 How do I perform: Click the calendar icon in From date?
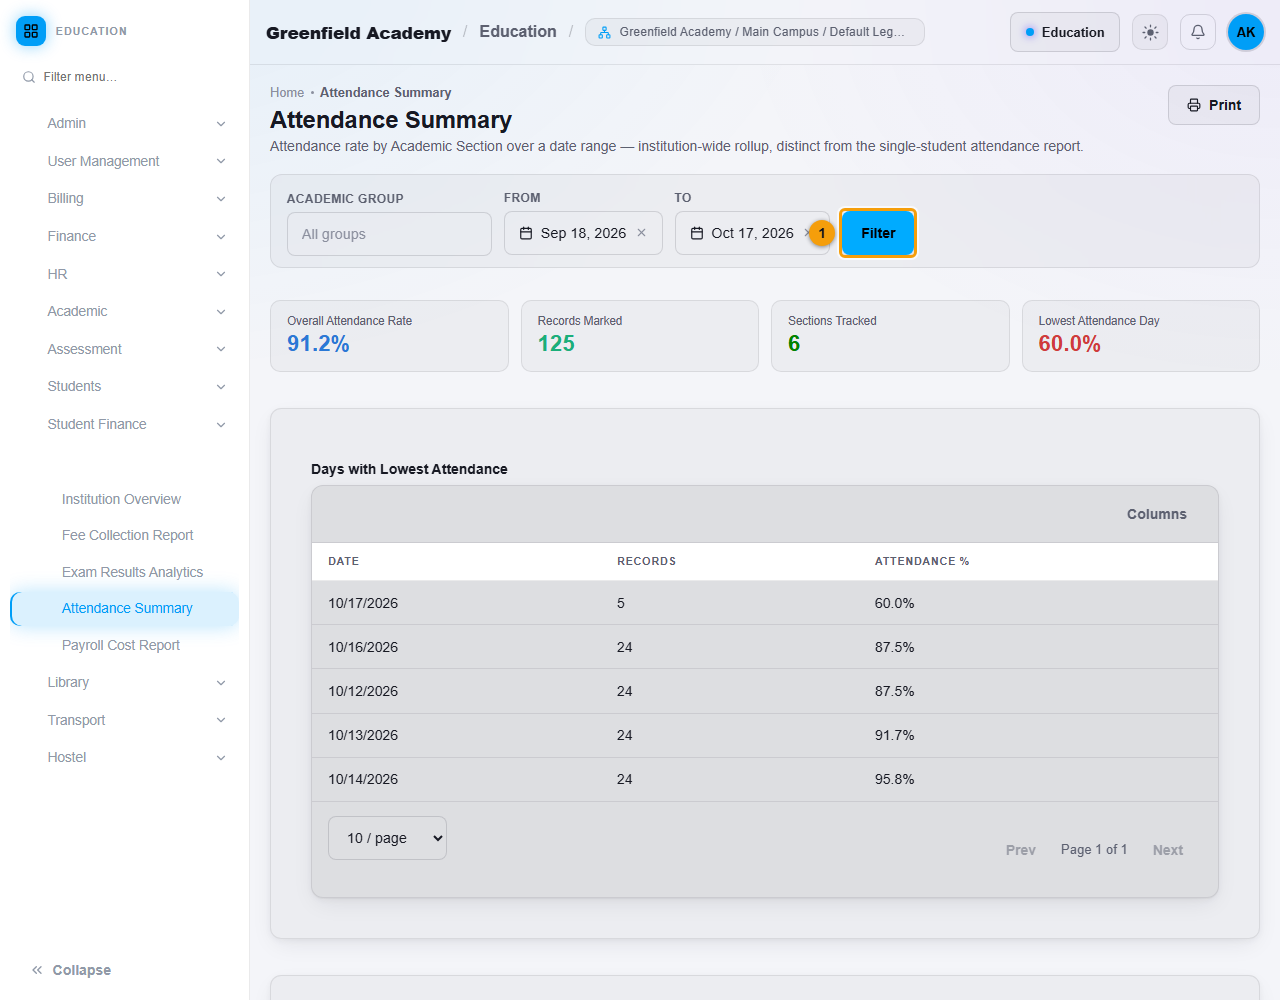coord(526,233)
